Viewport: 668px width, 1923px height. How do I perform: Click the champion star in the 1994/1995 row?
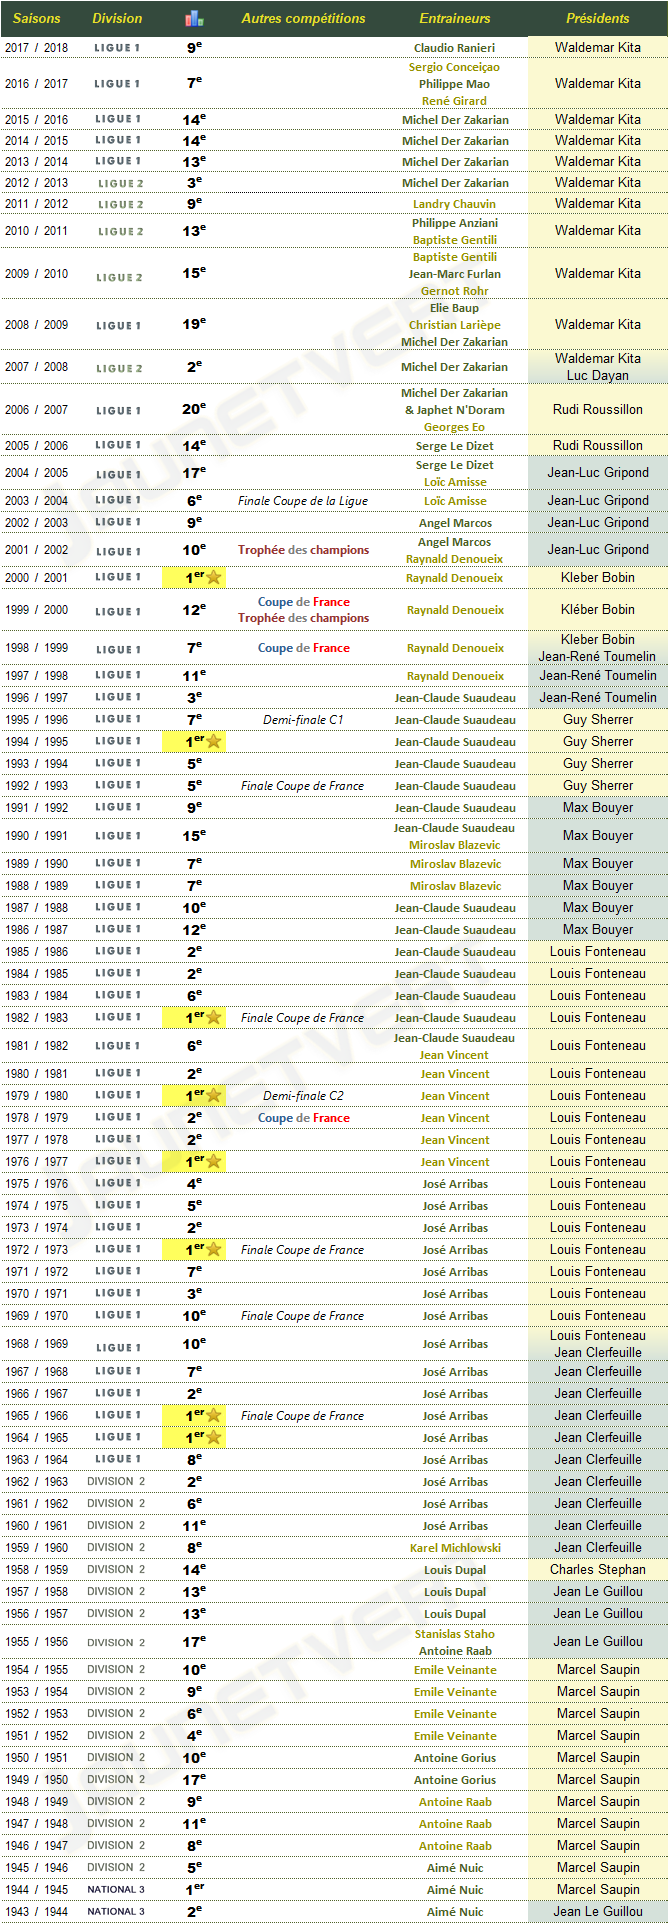(213, 742)
